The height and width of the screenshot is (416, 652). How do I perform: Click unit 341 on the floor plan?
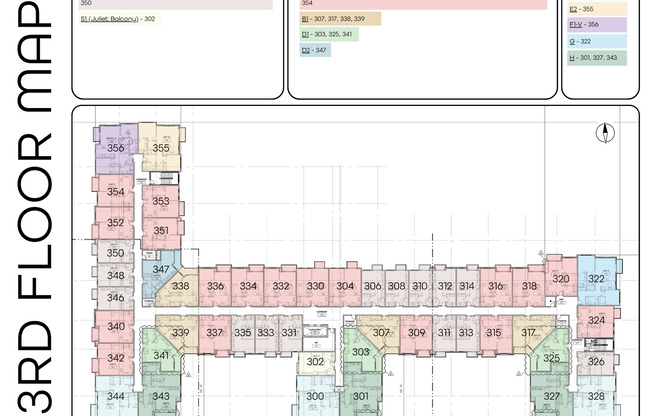161,355
